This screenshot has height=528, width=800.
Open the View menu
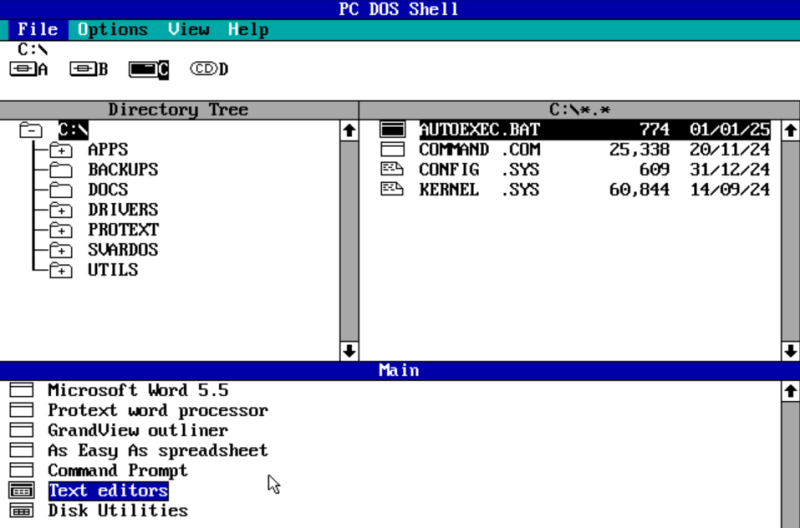click(x=188, y=30)
